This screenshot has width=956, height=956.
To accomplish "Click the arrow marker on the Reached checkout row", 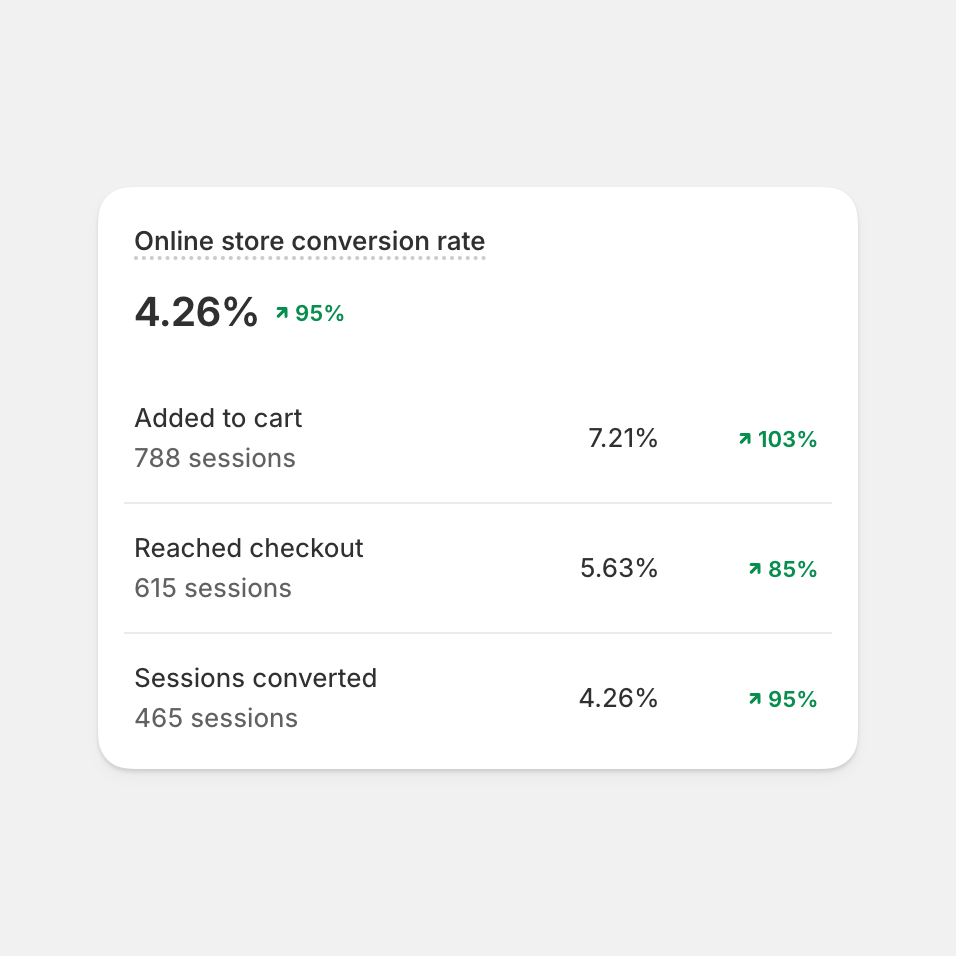I will (x=753, y=569).
